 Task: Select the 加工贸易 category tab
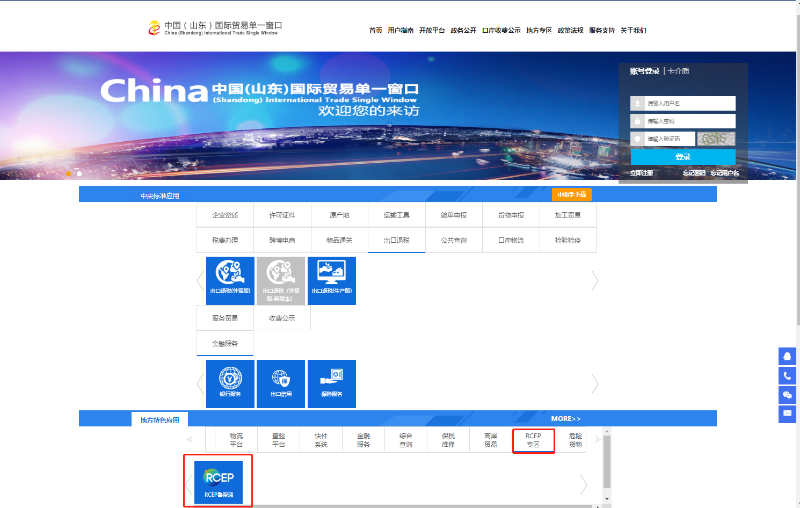tap(568, 215)
